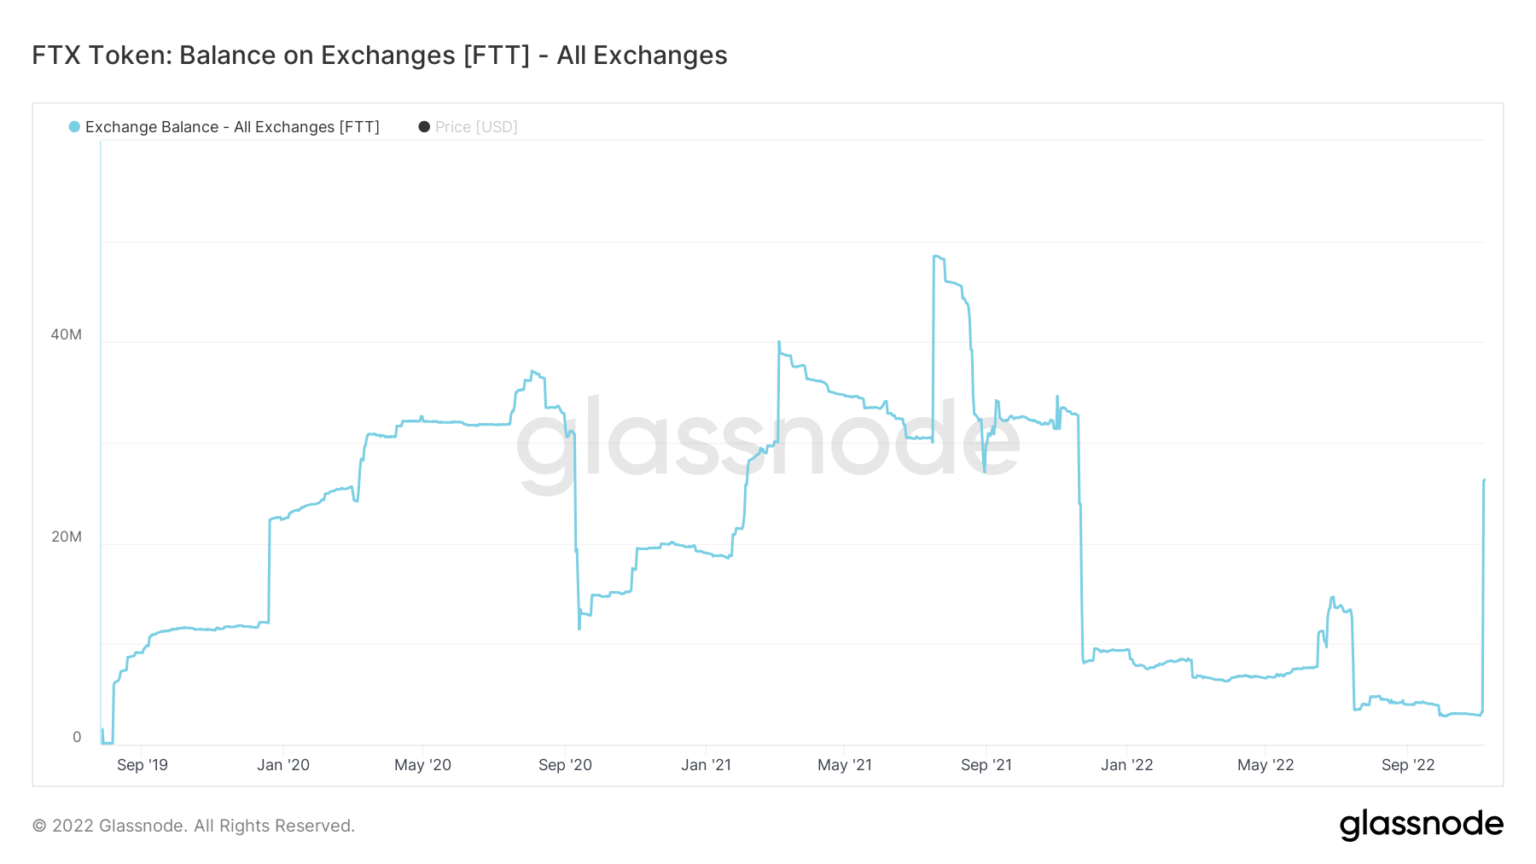Click the Sep '22 x-axis label
1536x864 pixels.
pos(1408,765)
